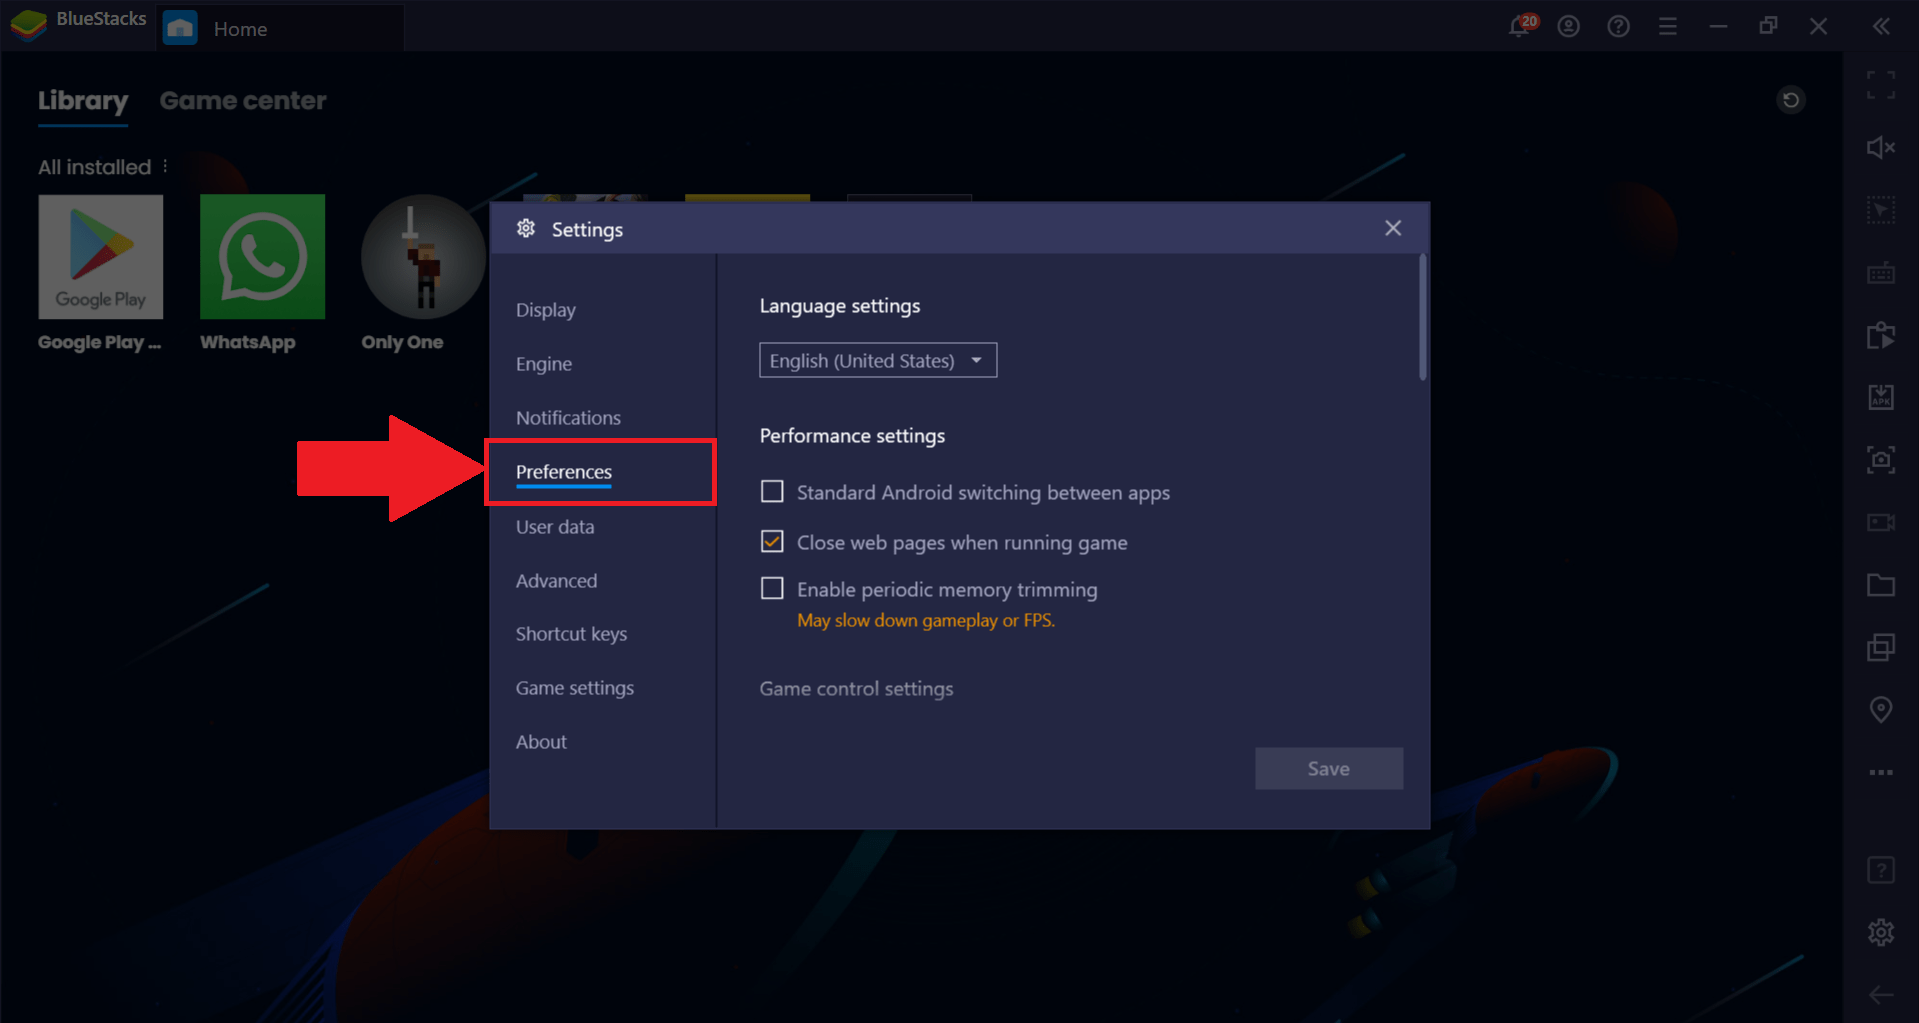Launch Only One game icon
The image size is (1919, 1023).
[423, 257]
